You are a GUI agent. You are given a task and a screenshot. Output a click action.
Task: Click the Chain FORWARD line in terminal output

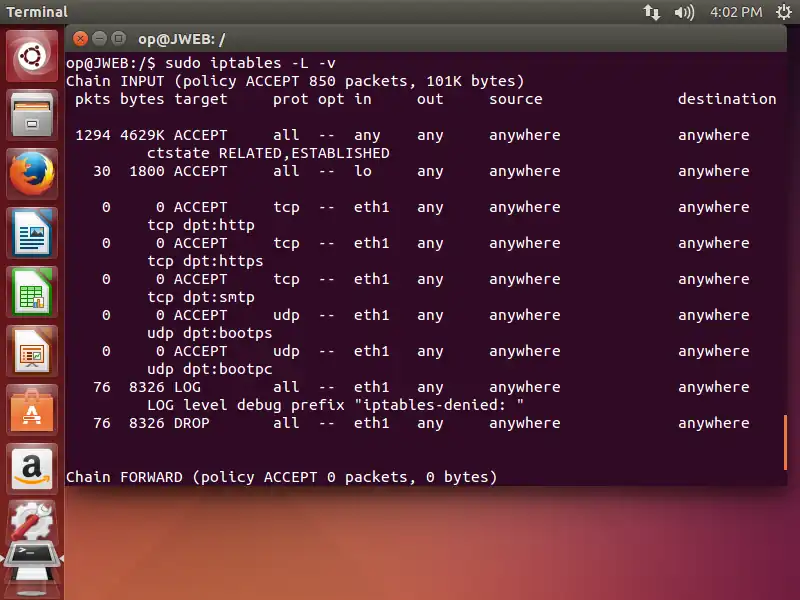click(281, 477)
